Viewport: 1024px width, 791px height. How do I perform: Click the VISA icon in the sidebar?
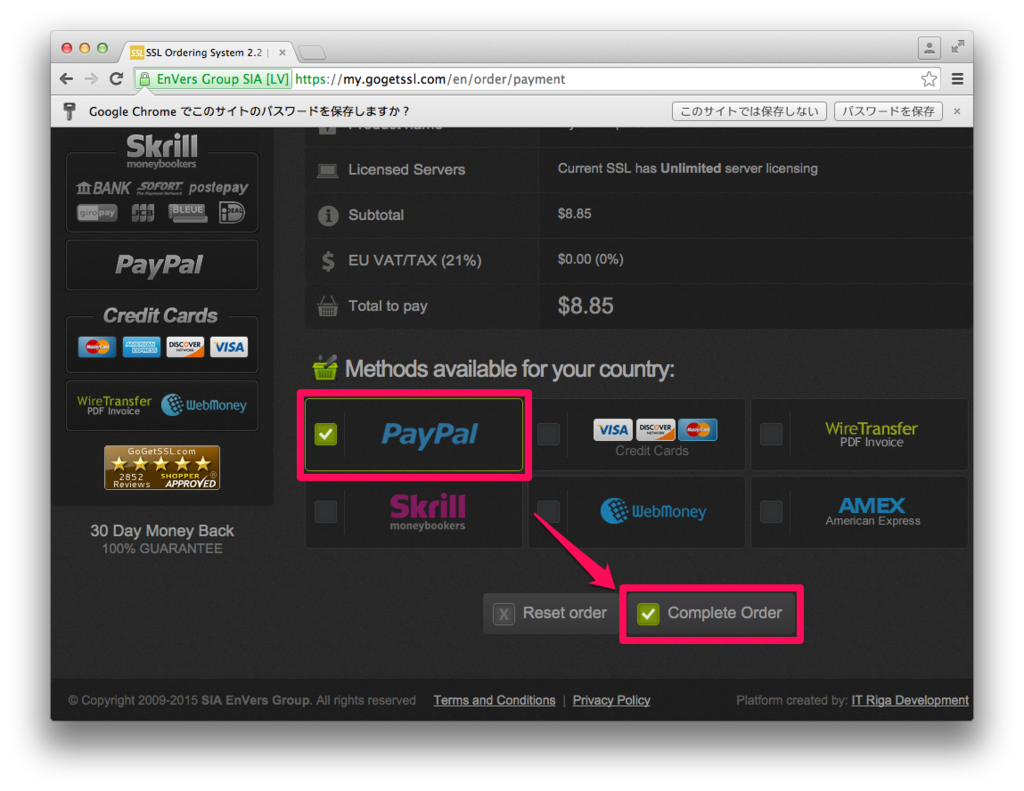pos(229,347)
